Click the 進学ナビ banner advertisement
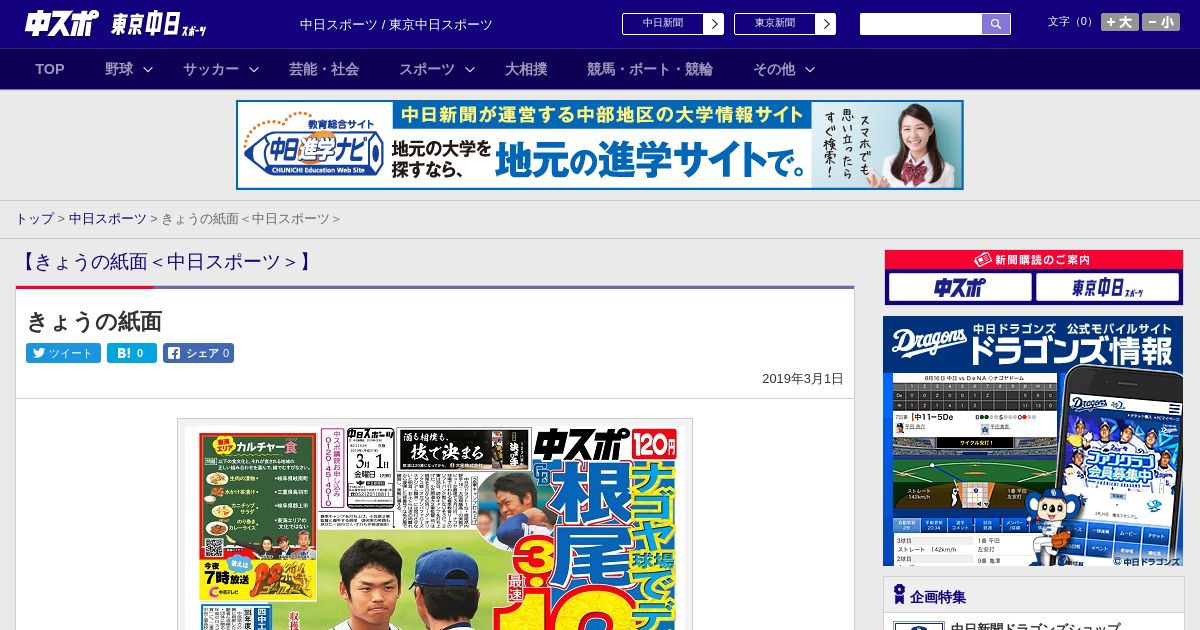The height and width of the screenshot is (630, 1200). point(600,145)
